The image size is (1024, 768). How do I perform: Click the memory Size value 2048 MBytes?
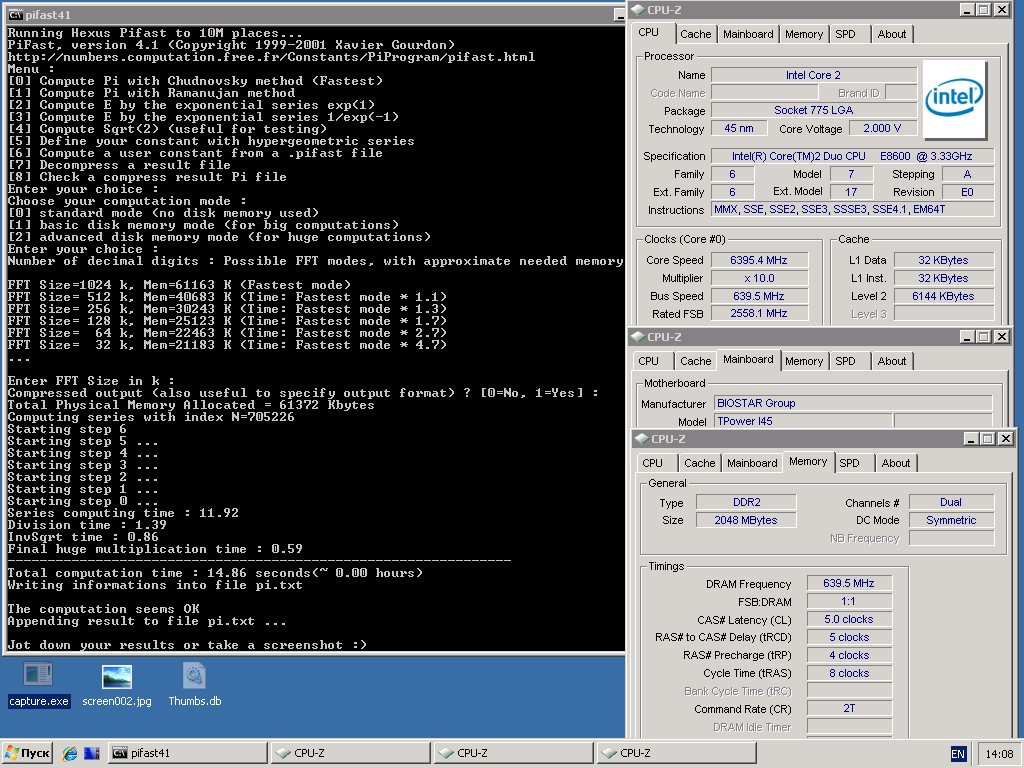tap(746, 520)
